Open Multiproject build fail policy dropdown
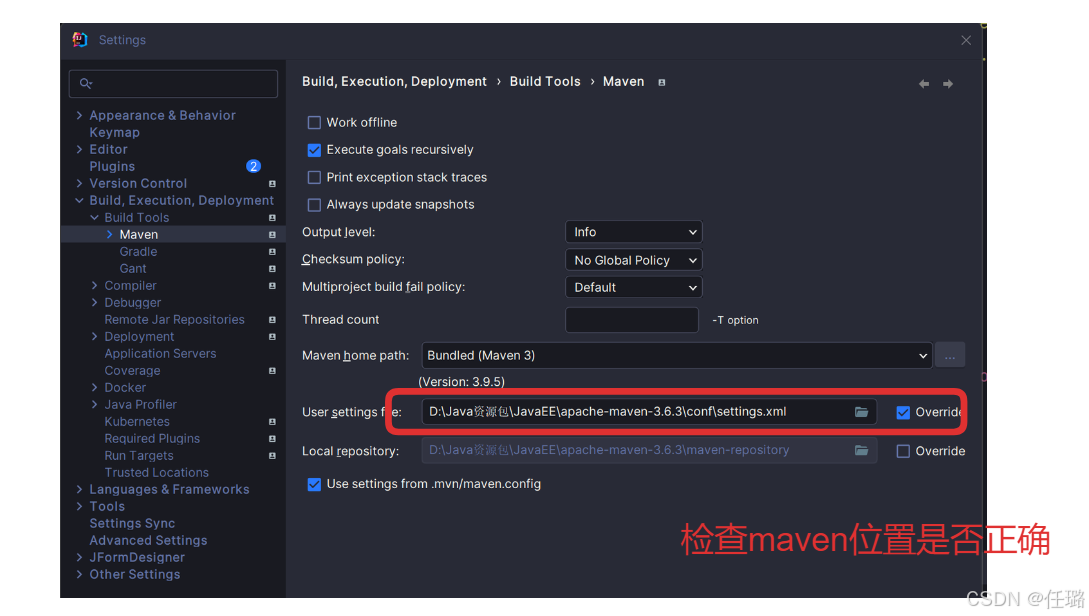This screenshot has width=1089, height=616. (633, 288)
